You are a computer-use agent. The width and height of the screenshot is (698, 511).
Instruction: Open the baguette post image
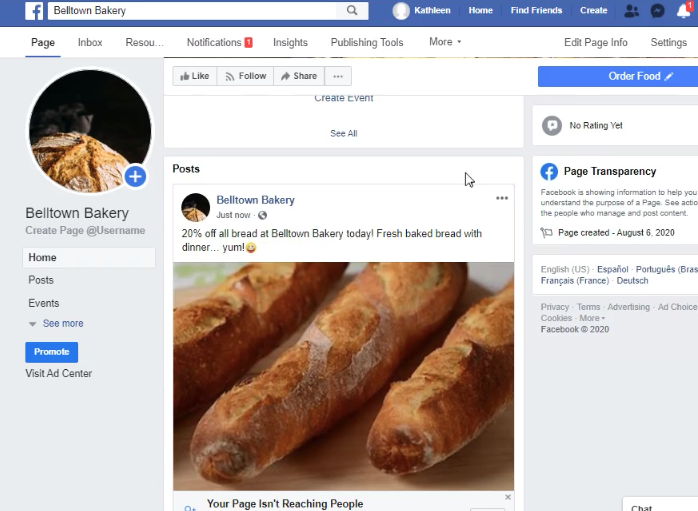pyautogui.click(x=343, y=376)
